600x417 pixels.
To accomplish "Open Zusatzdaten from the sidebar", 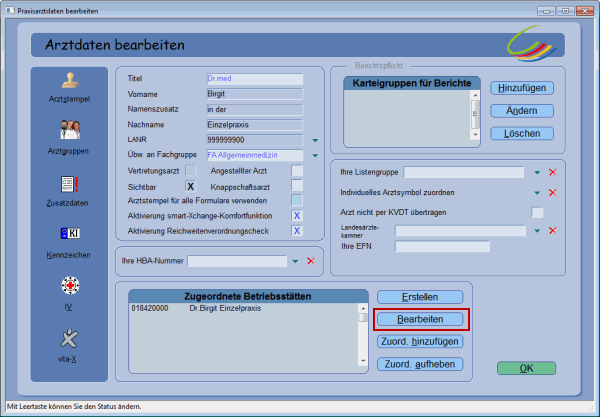I will click(x=69, y=184).
